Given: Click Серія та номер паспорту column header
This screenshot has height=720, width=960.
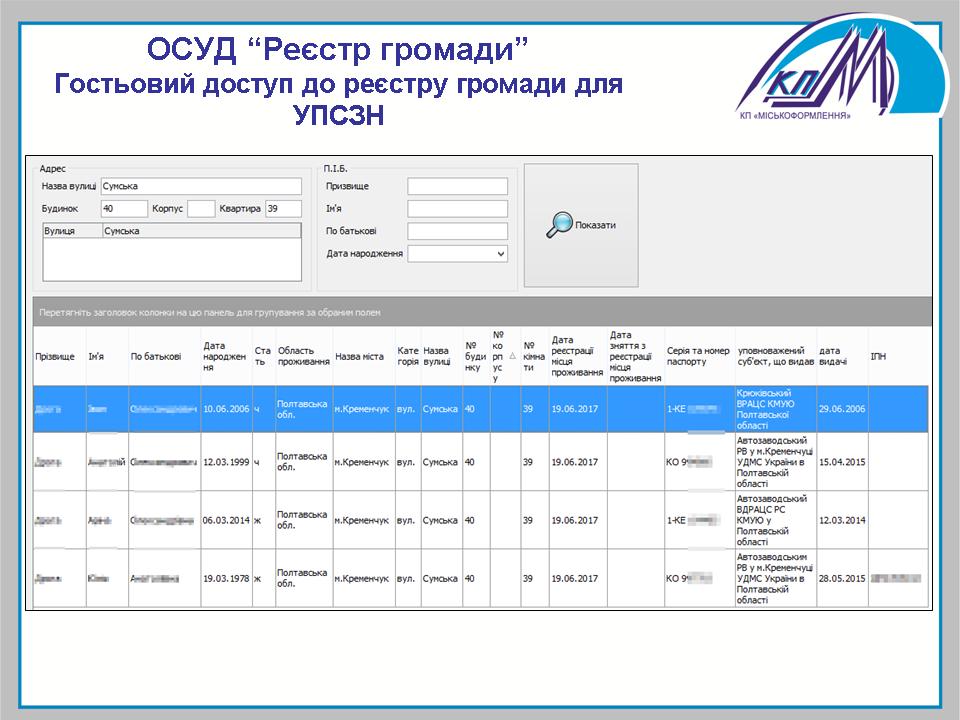Looking at the screenshot, I should click(698, 356).
